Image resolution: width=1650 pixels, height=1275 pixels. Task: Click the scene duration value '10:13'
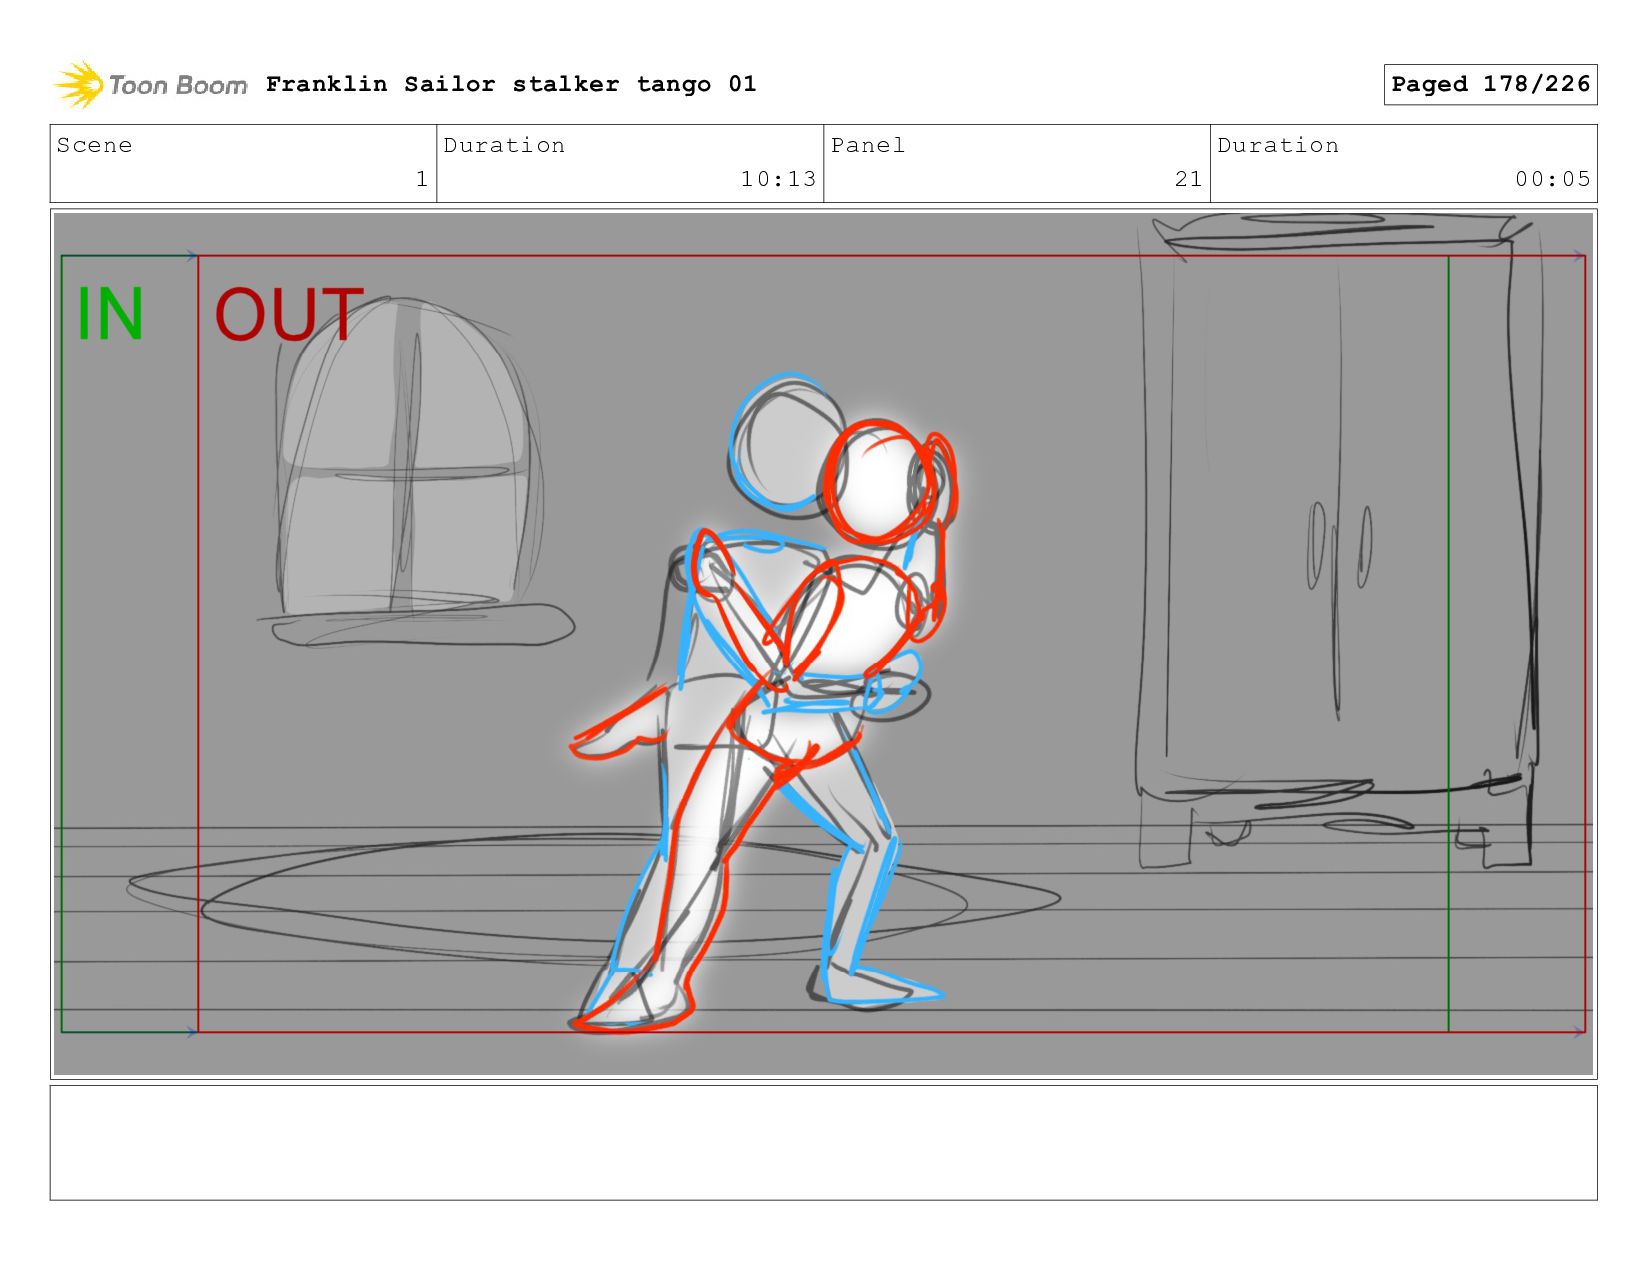(778, 179)
